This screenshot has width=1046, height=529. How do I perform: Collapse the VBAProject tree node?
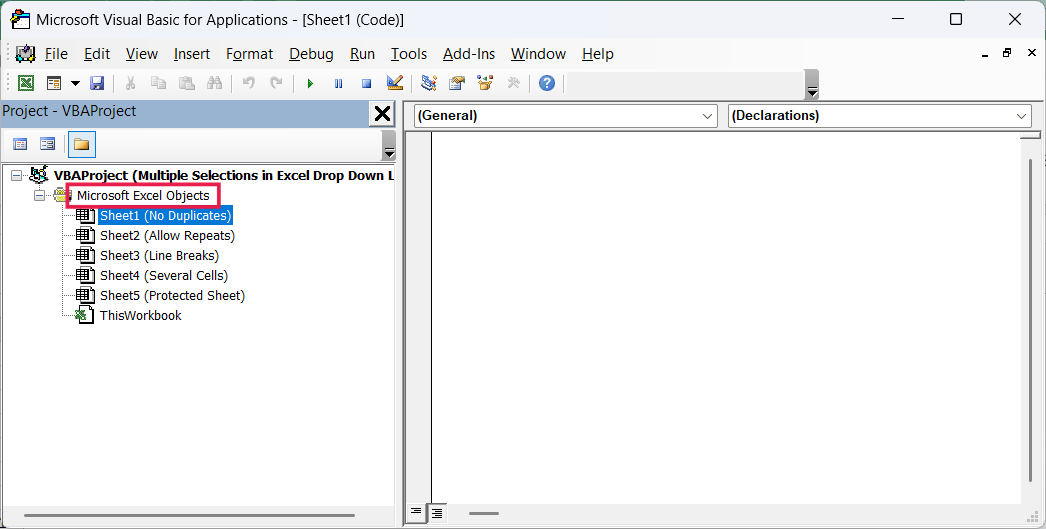(x=17, y=176)
